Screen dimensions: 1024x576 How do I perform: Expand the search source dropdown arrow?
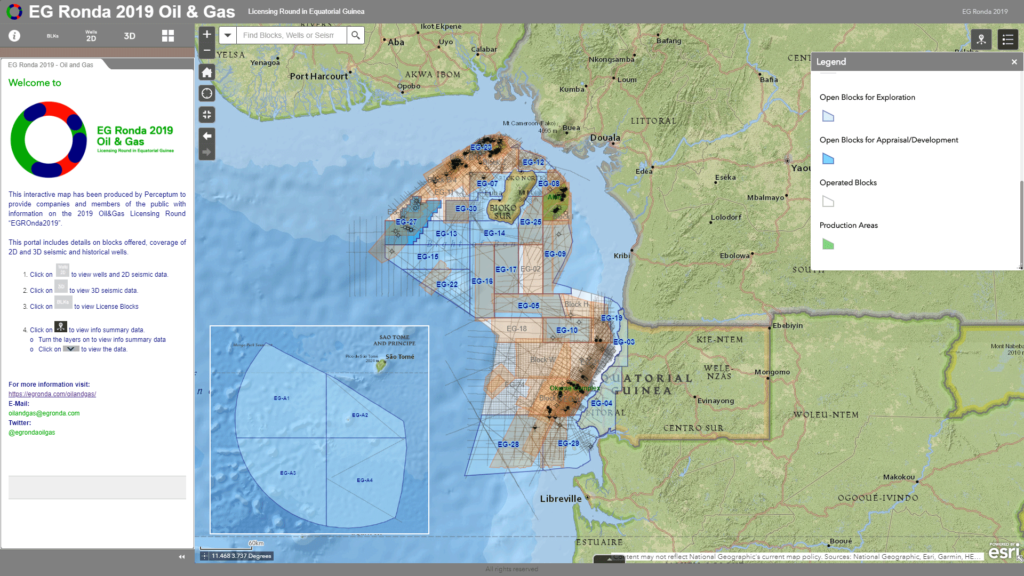(x=227, y=35)
